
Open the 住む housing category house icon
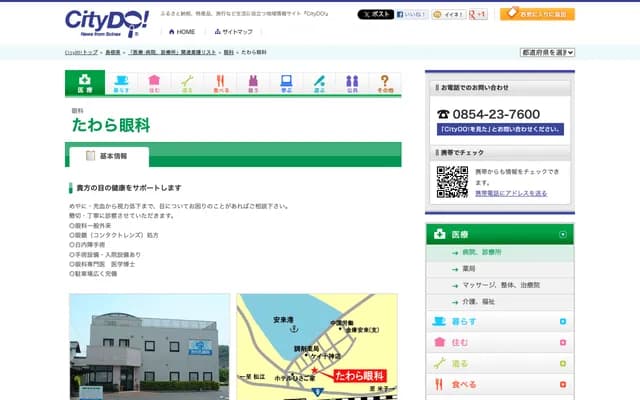tap(154, 83)
